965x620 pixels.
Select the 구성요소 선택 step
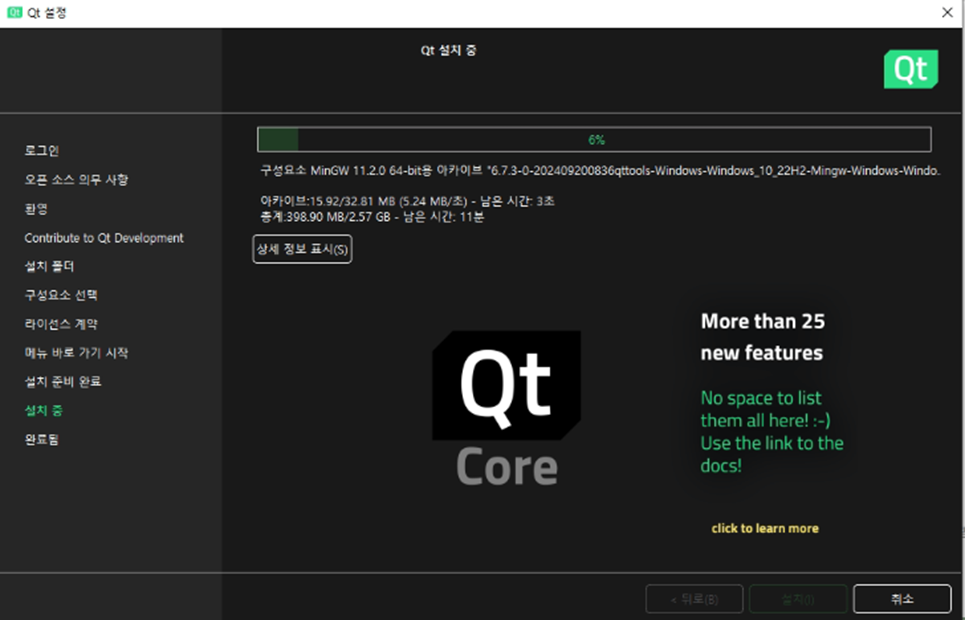tap(61, 295)
